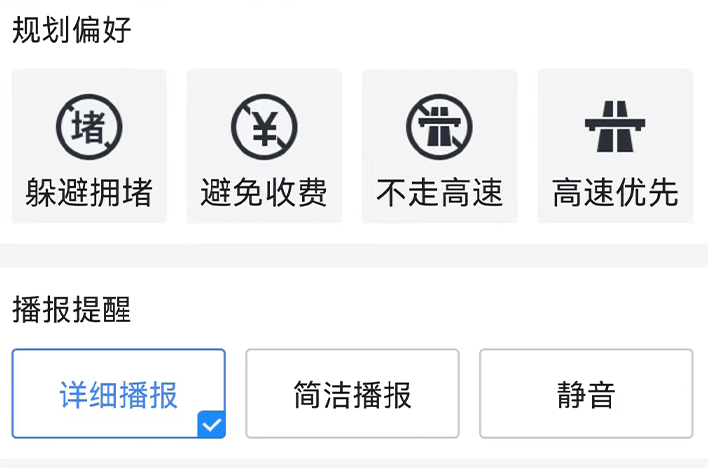Toggle the 不走高速 route preference tile
Image resolution: width=708 pixels, height=468 pixels.
439,146
